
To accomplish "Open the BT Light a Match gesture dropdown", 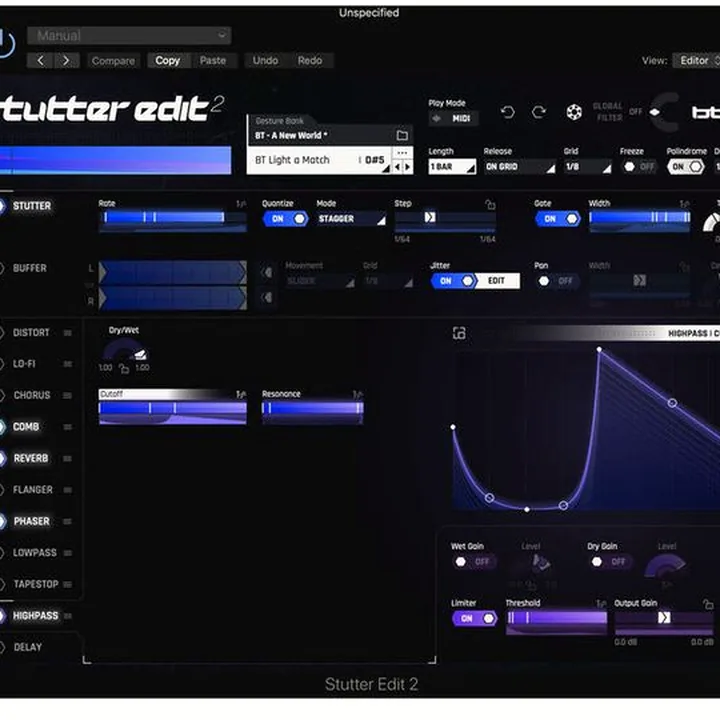I will coord(320,160).
